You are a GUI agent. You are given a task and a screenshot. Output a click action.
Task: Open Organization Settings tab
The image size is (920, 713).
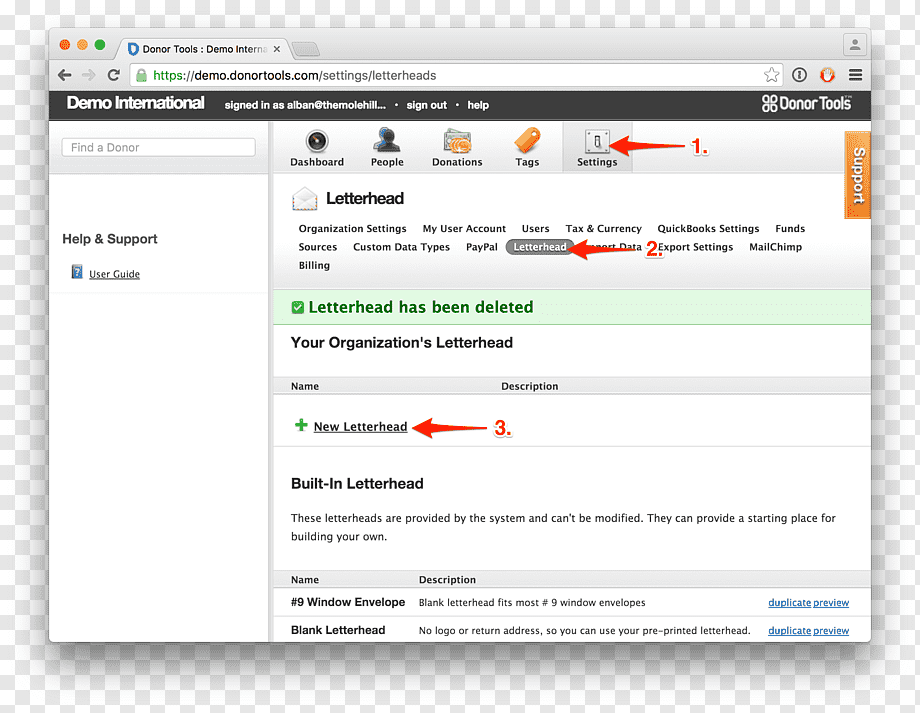[x=352, y=229]
